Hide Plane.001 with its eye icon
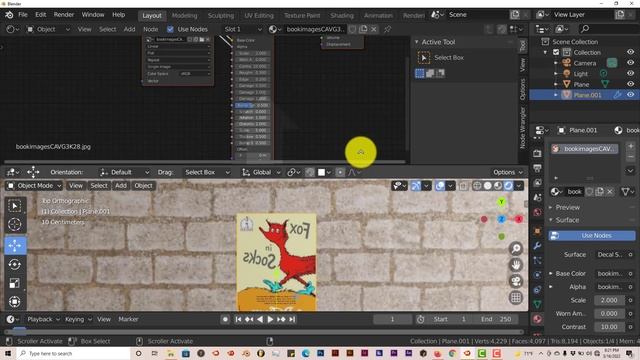 tap(630, 95)
